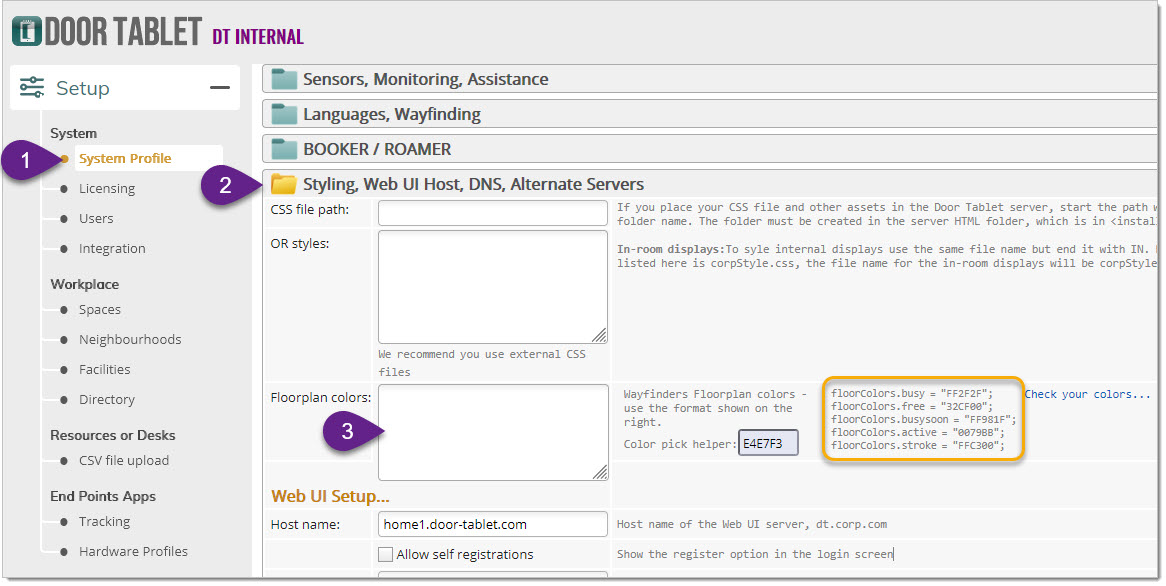Click into the CSS file path field
Screen dimensions: 1166x586
click(x=492, y=213)
